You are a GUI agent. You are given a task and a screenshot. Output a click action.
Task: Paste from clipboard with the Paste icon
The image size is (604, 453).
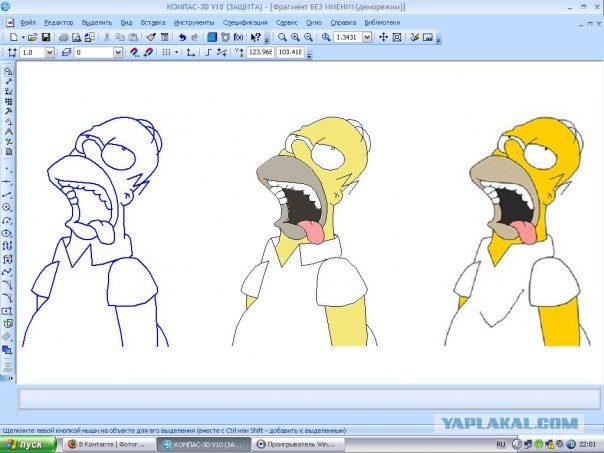coord(133,37)
